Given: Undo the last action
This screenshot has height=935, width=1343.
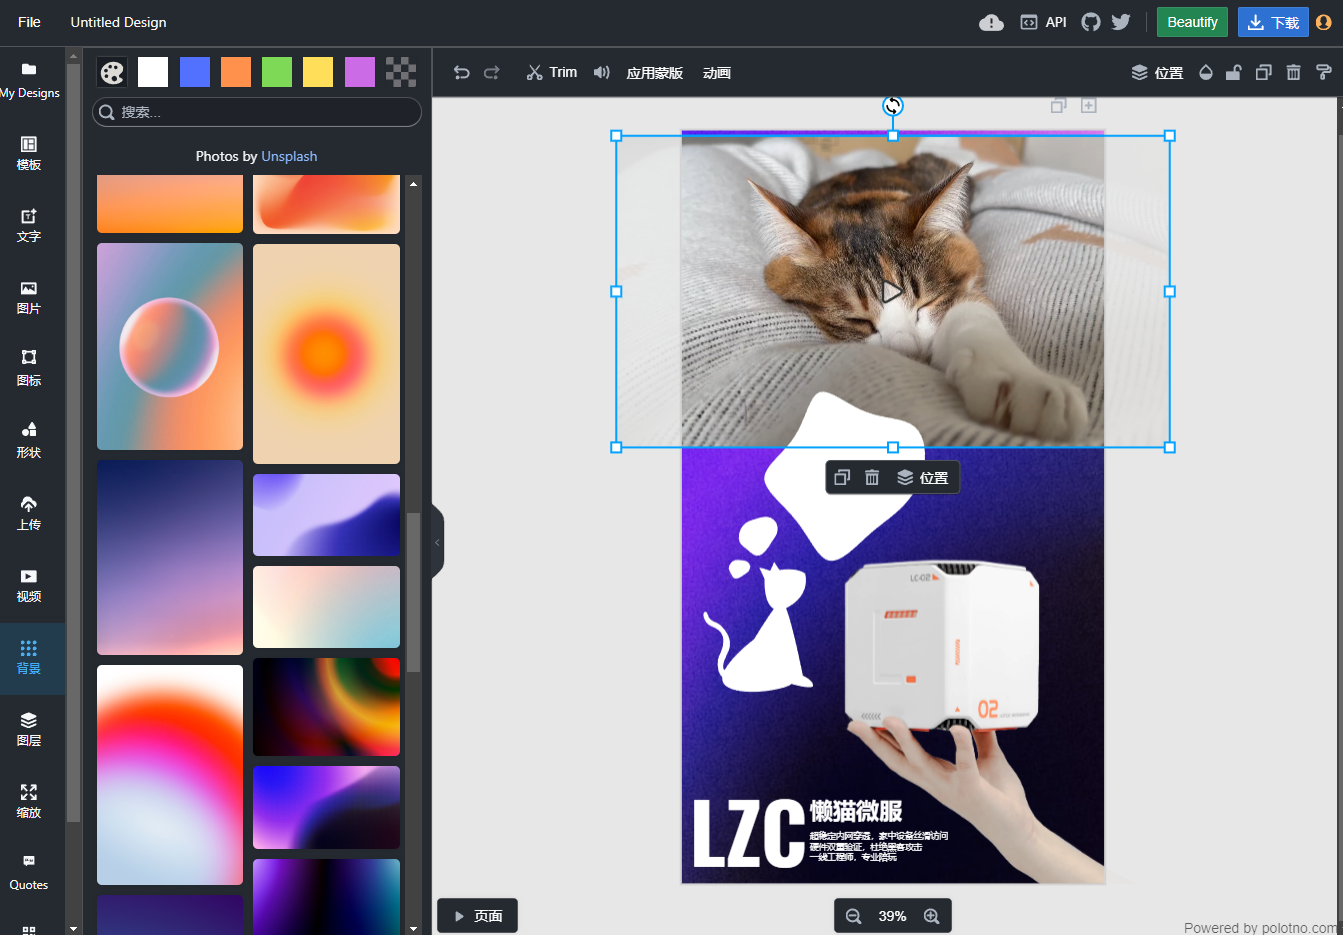Looking at the screenshot, I should (461, 72).
